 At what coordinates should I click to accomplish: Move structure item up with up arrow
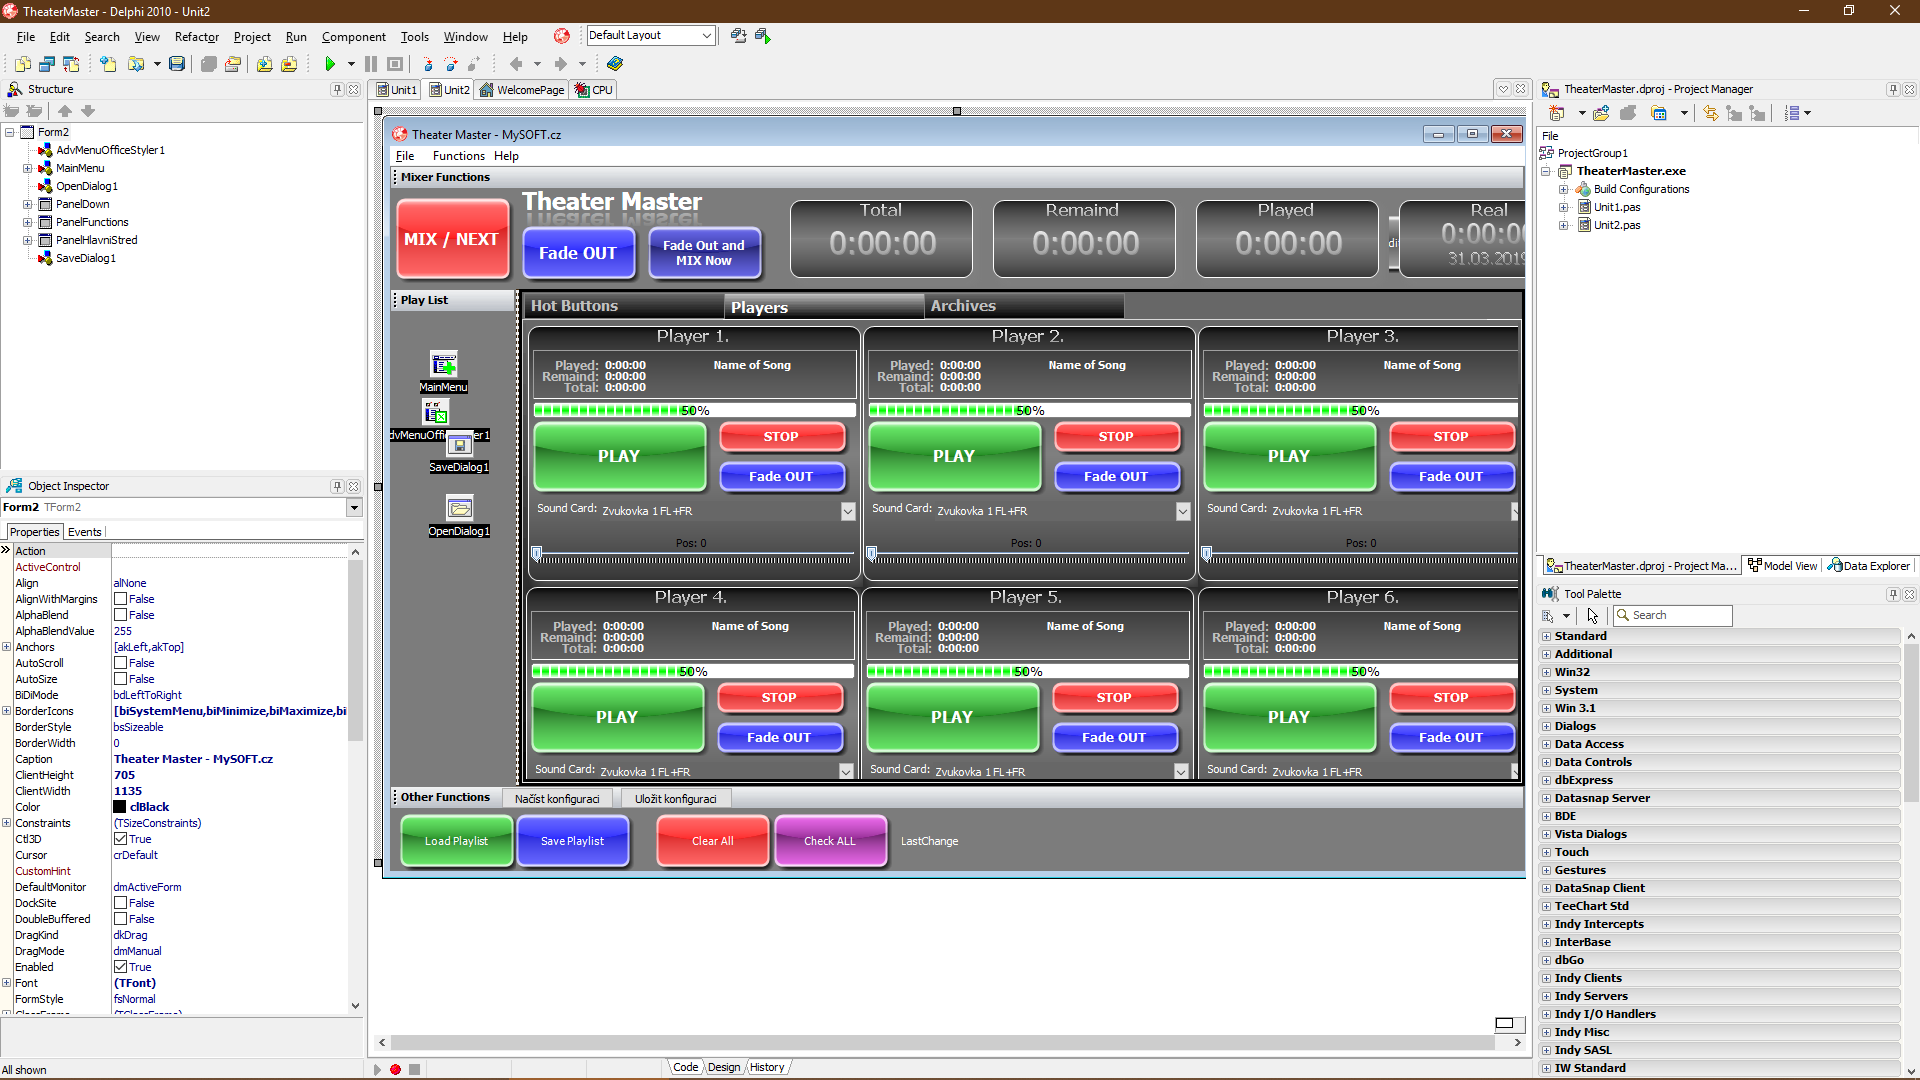coord(65,111)
